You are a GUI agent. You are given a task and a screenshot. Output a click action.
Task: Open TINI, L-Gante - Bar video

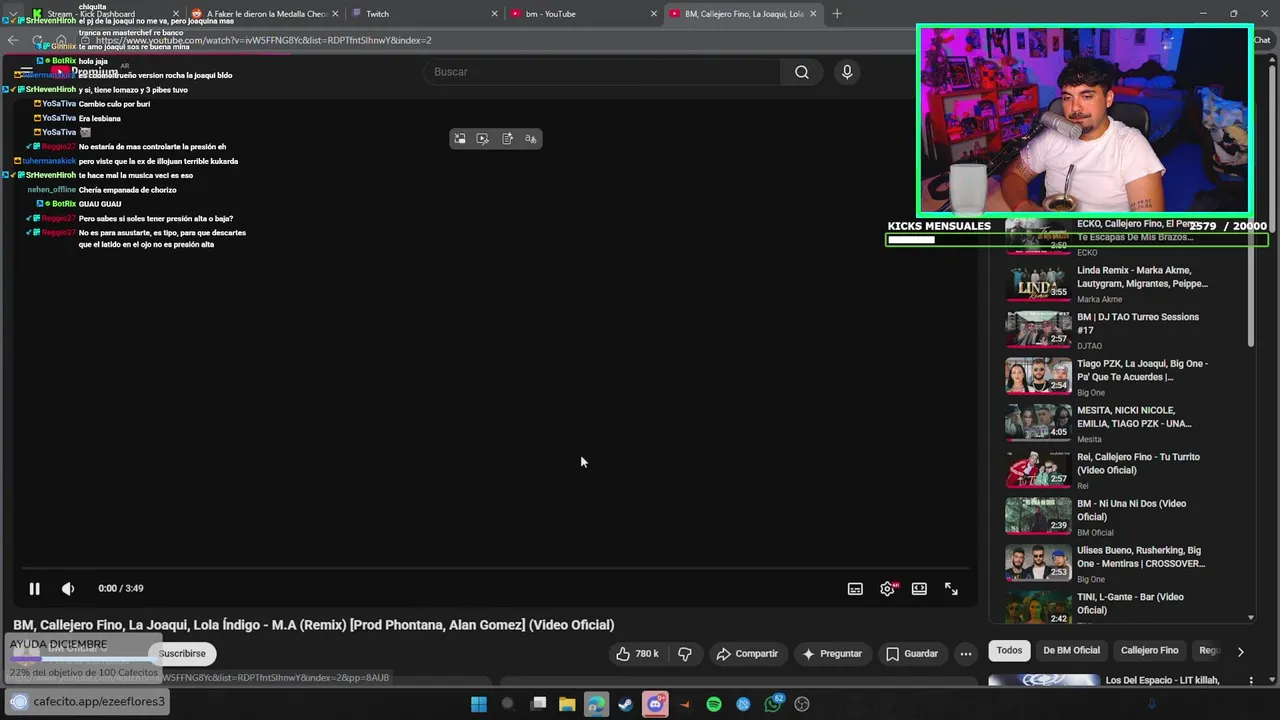[1130, 603]
